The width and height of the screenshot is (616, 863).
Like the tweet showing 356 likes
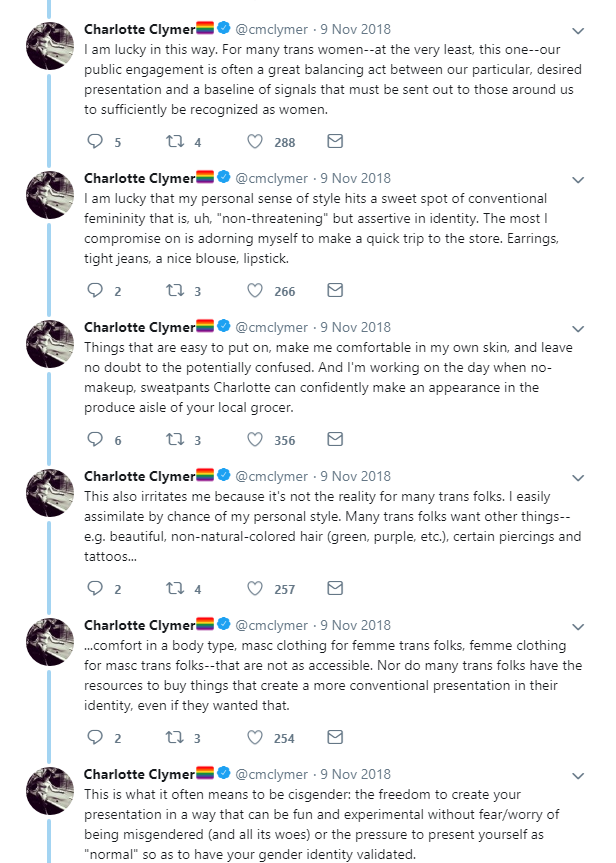(x=254, y=439)
